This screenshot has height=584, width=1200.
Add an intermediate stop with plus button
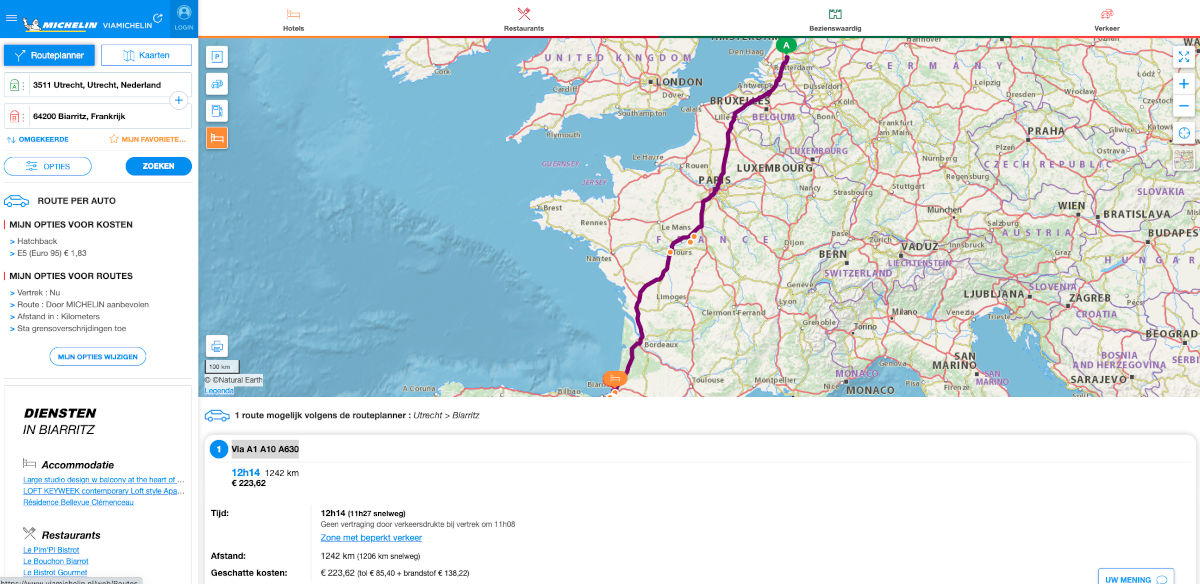pos(179,100)
